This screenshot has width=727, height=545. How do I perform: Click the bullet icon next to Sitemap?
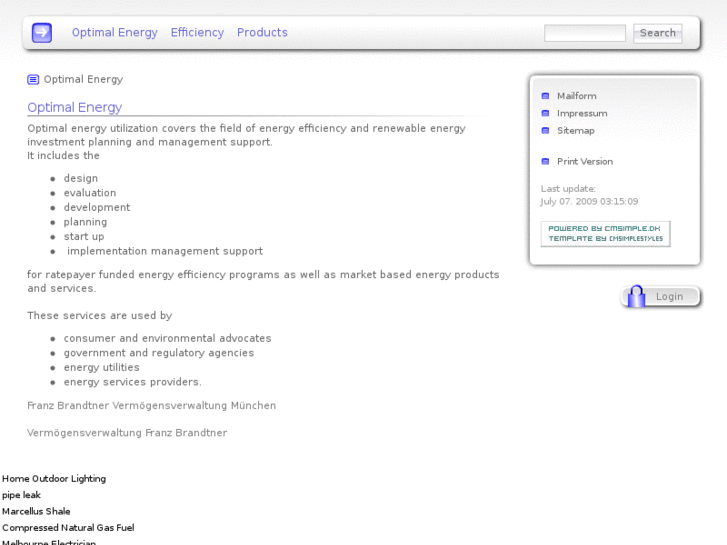click(x=545, y=130)
